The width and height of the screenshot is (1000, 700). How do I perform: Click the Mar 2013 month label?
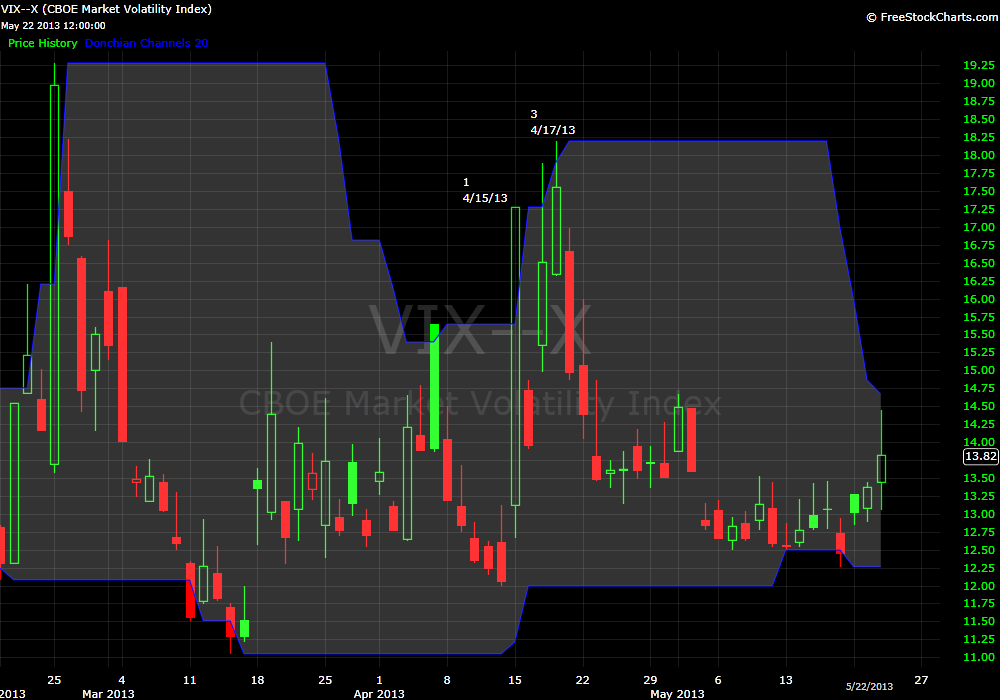107,693
